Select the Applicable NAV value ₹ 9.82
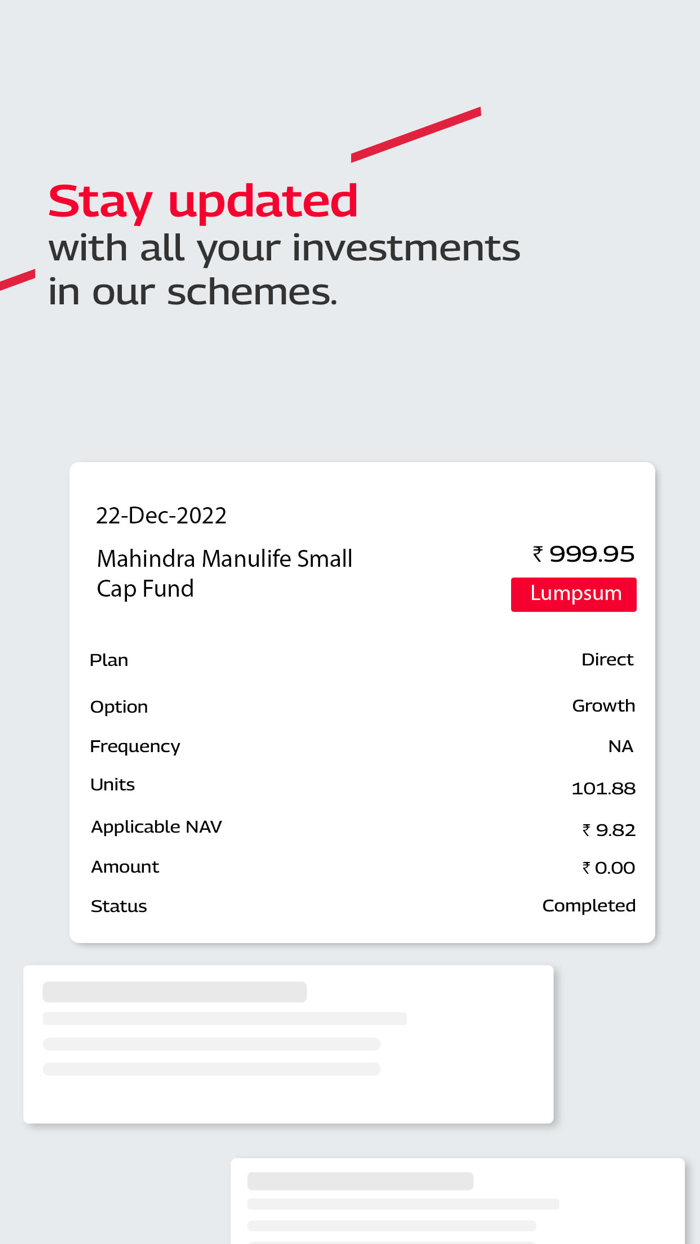This screenshot has width=700, height=1244. click(x=610, y=828)
